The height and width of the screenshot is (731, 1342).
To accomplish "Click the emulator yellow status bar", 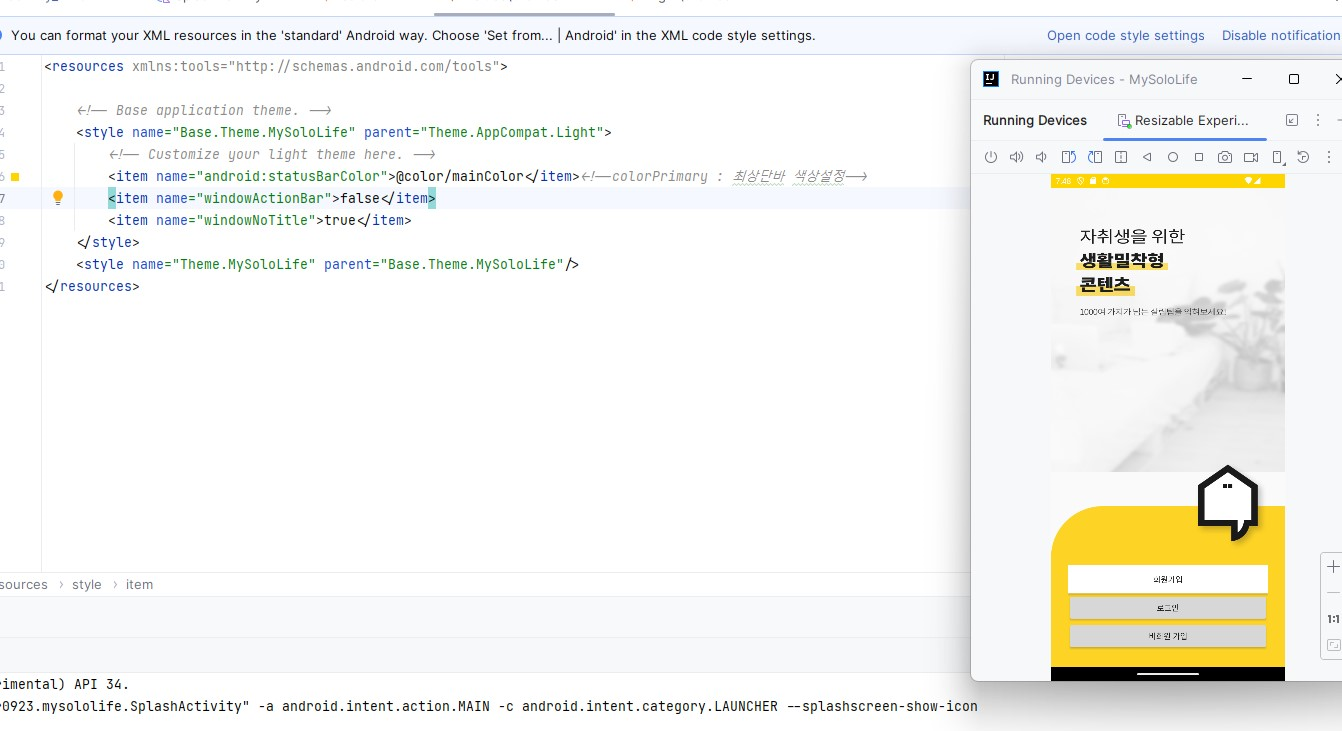I will tap(1168, 181).
